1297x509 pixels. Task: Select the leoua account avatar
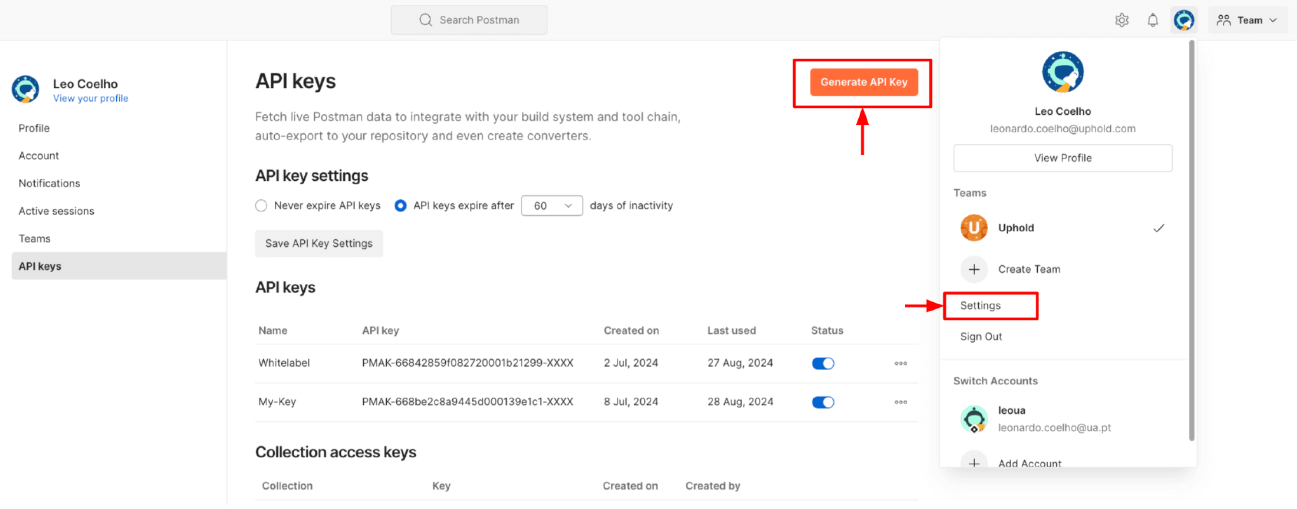point(974,418)
